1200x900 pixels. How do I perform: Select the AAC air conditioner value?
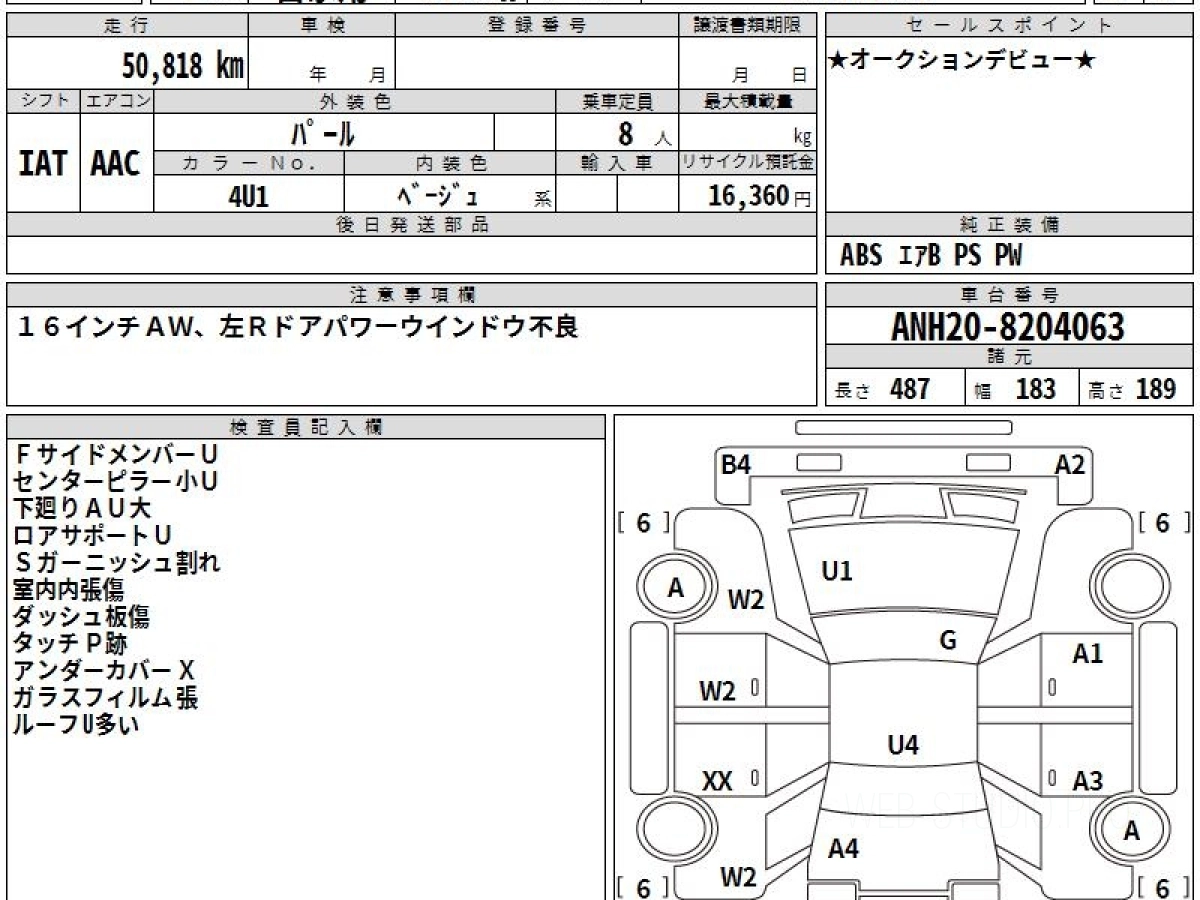tap(116, 163)
